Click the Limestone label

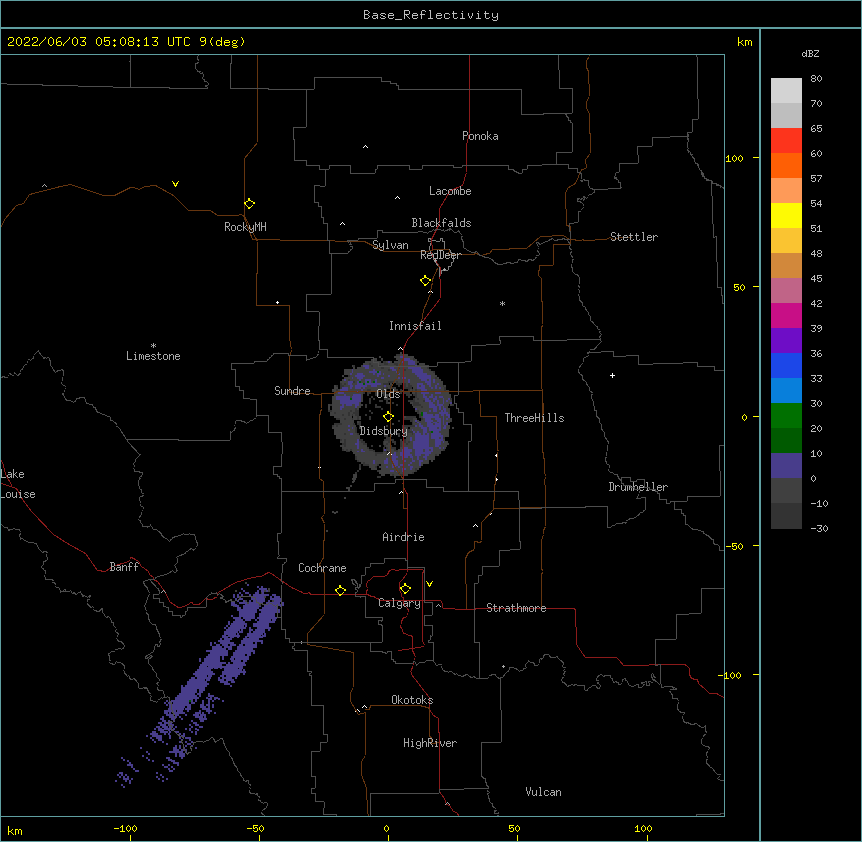click(153, 356)
